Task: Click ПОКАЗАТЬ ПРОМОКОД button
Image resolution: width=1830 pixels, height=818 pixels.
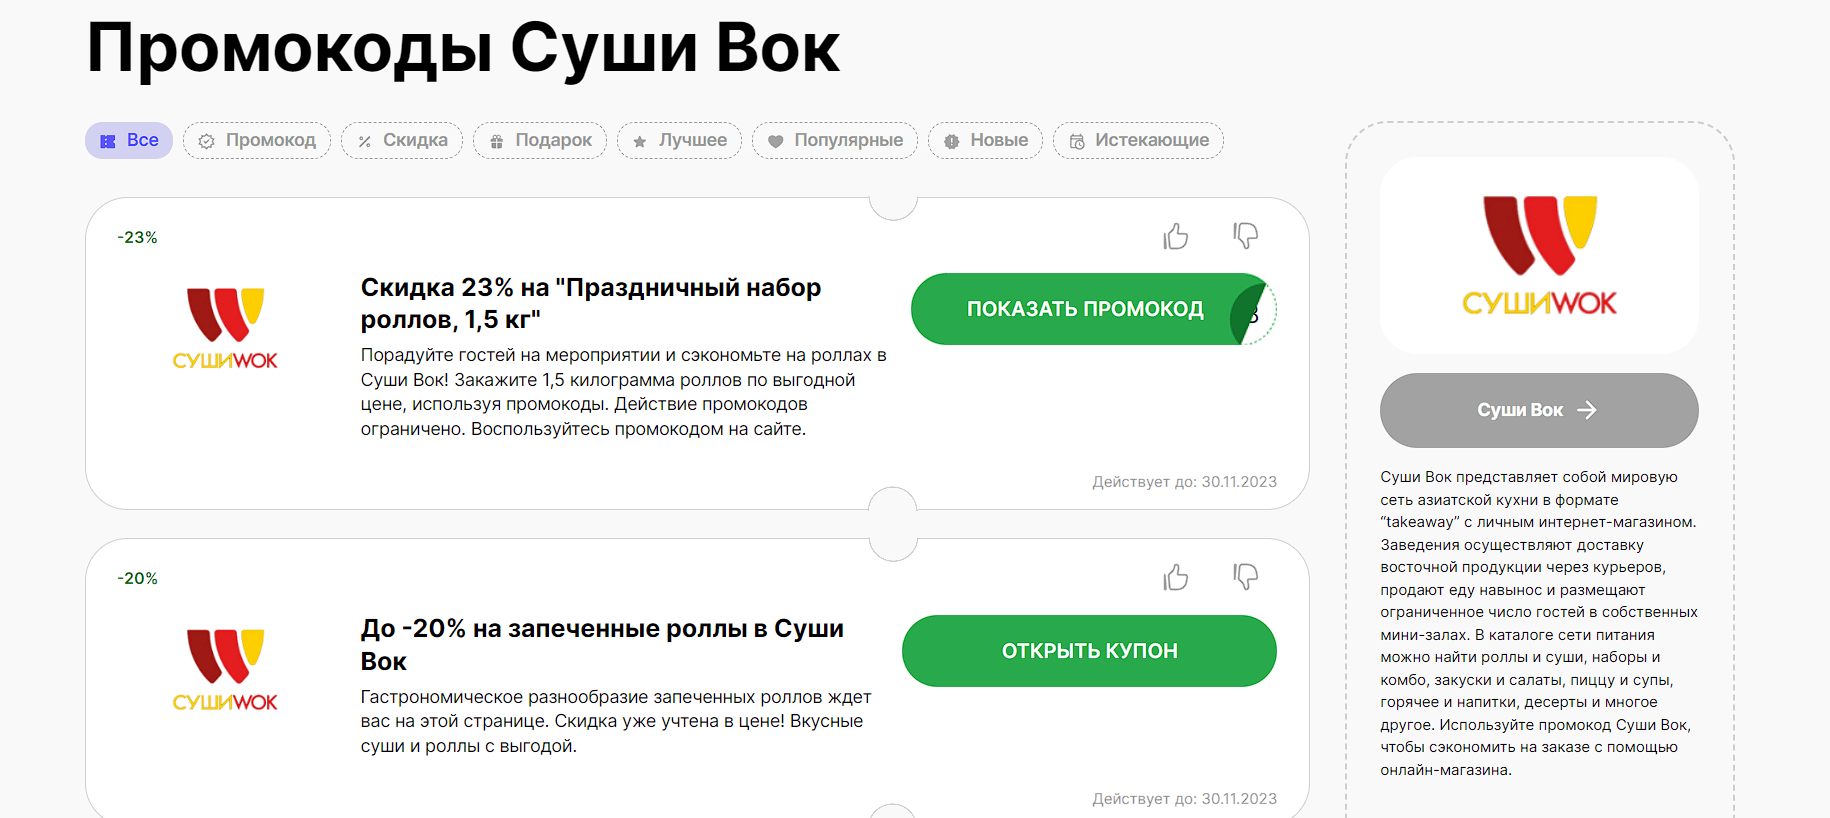Action: point(1093,309)
